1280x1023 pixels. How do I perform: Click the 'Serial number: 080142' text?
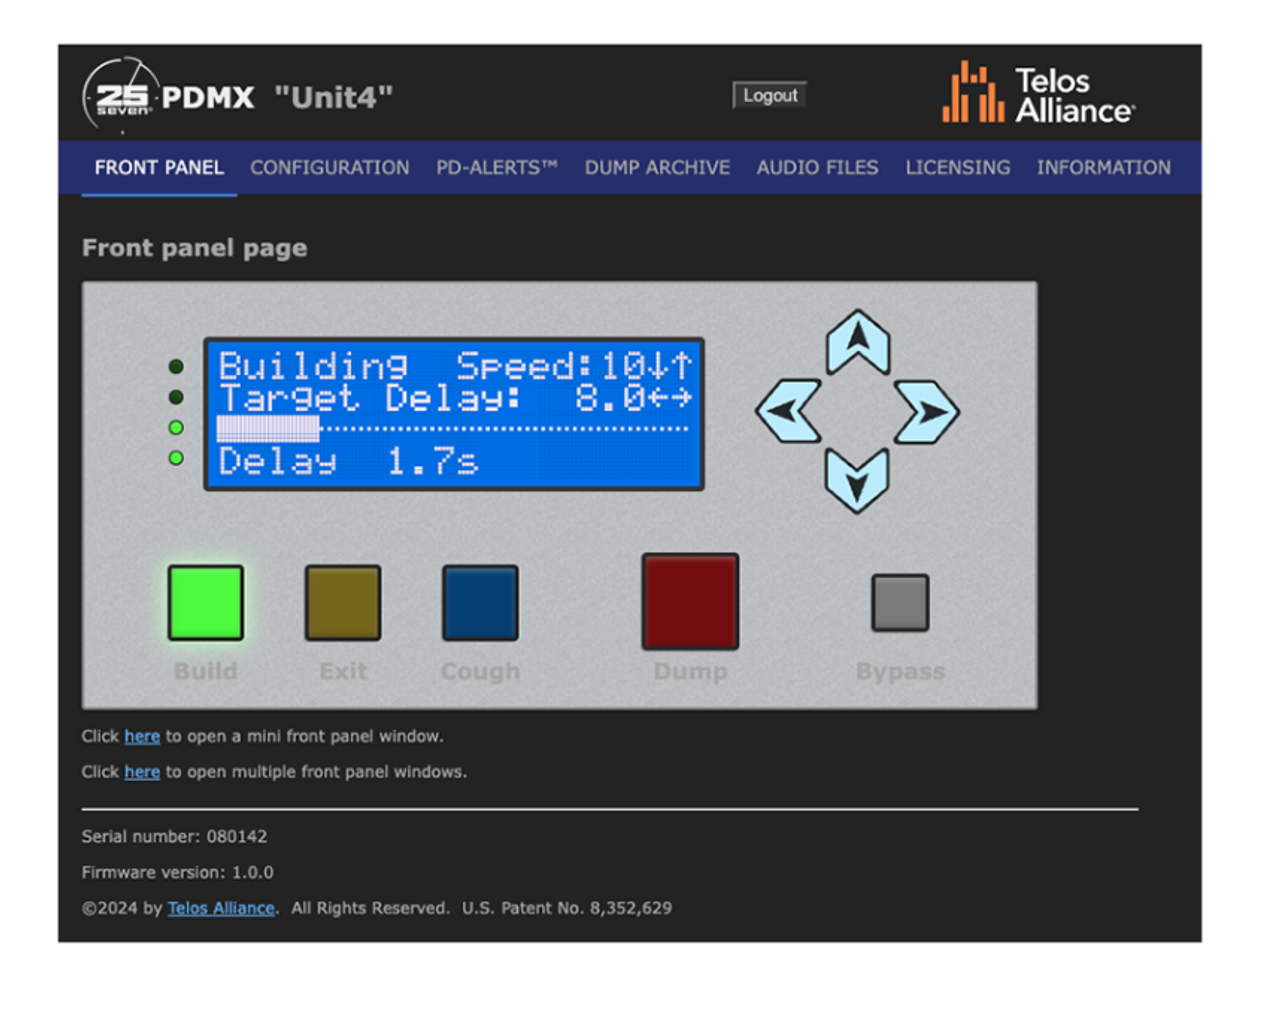[x=174, y=836]
